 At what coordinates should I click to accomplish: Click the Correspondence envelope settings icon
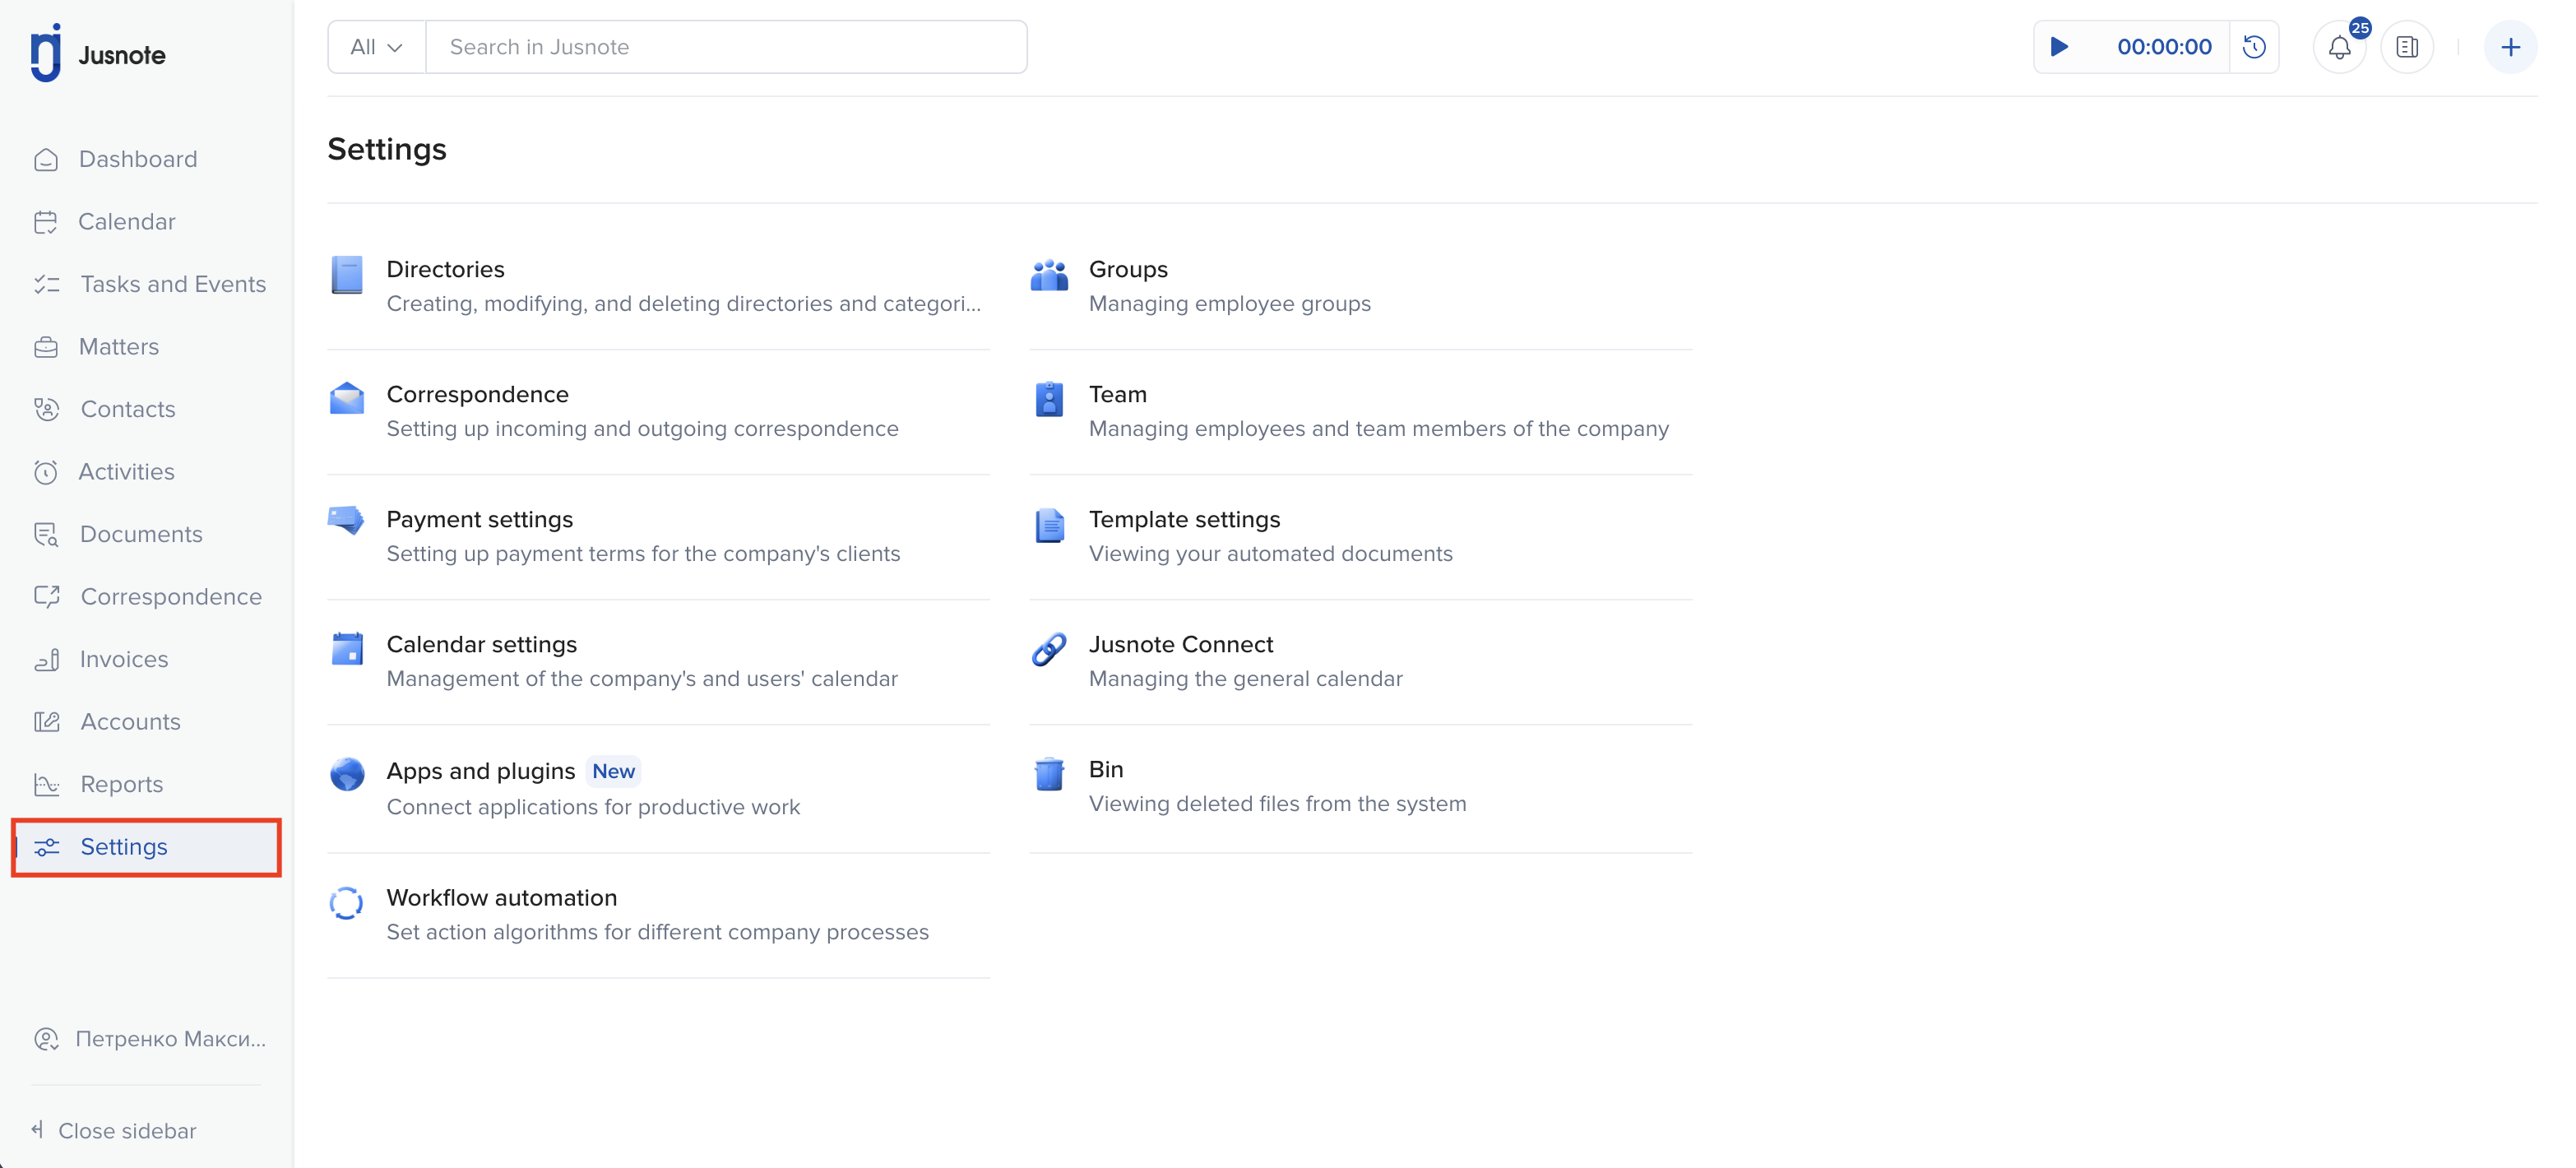point(347,399)
